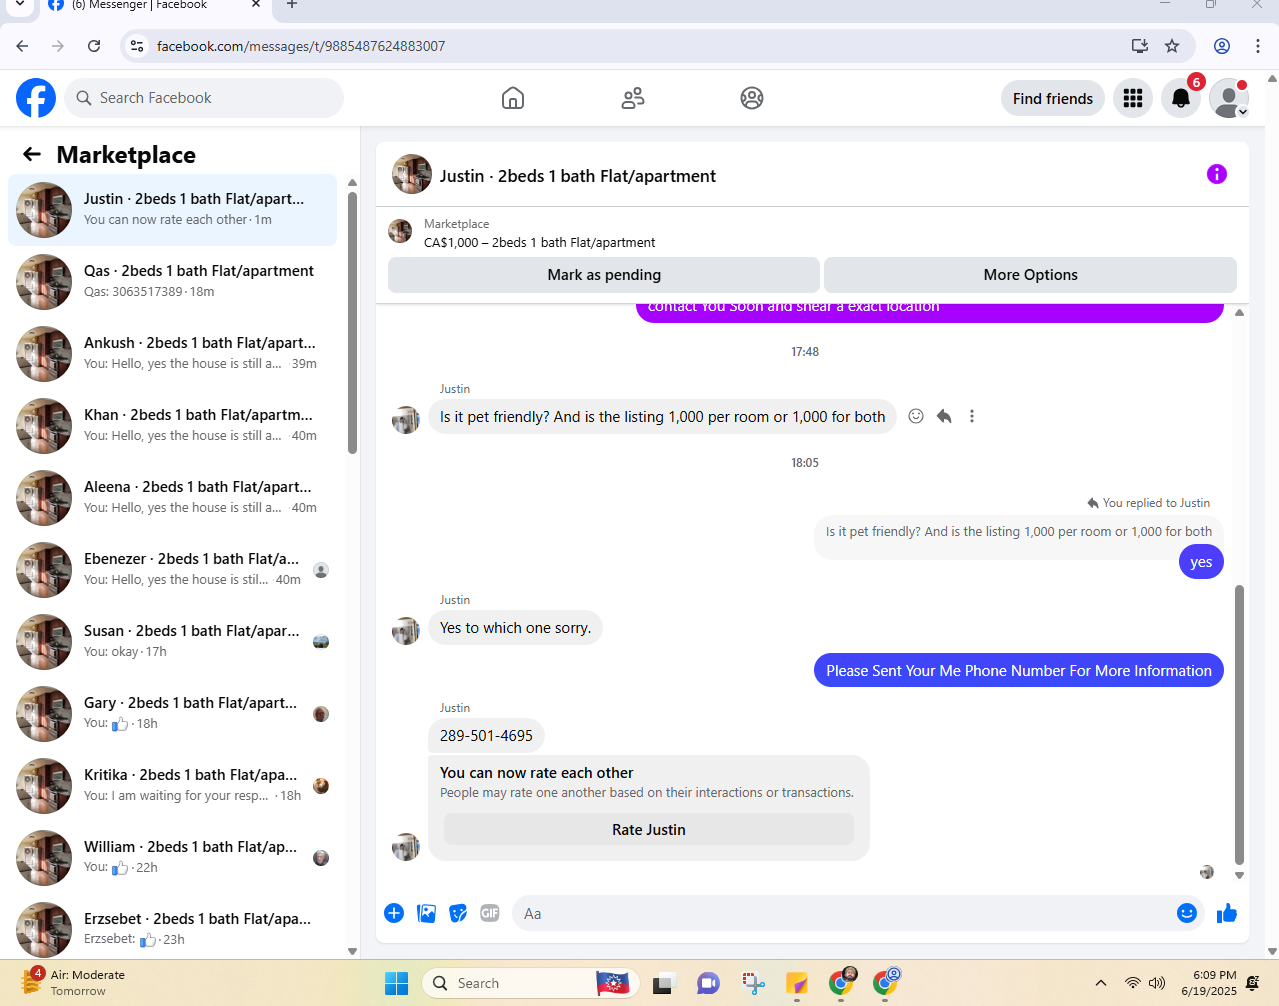1279x1006 pixels.
Task: Click the address bar URL
Action: tap(301, 46)
